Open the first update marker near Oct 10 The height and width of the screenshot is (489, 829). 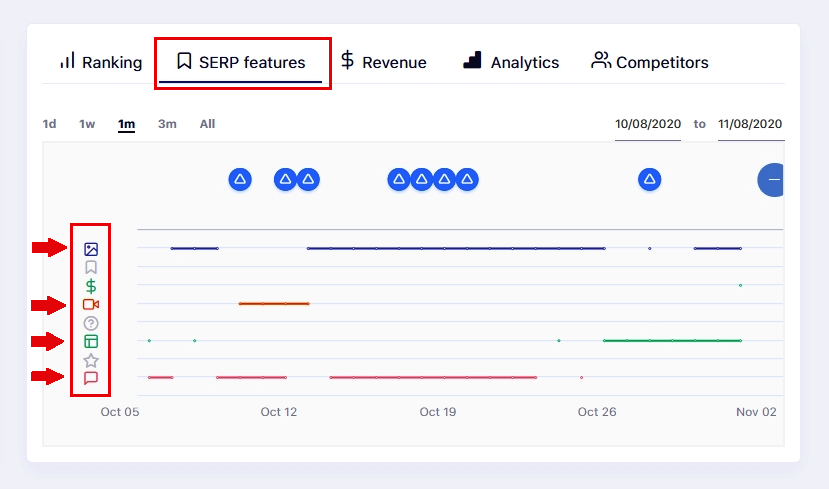(240, 180)
